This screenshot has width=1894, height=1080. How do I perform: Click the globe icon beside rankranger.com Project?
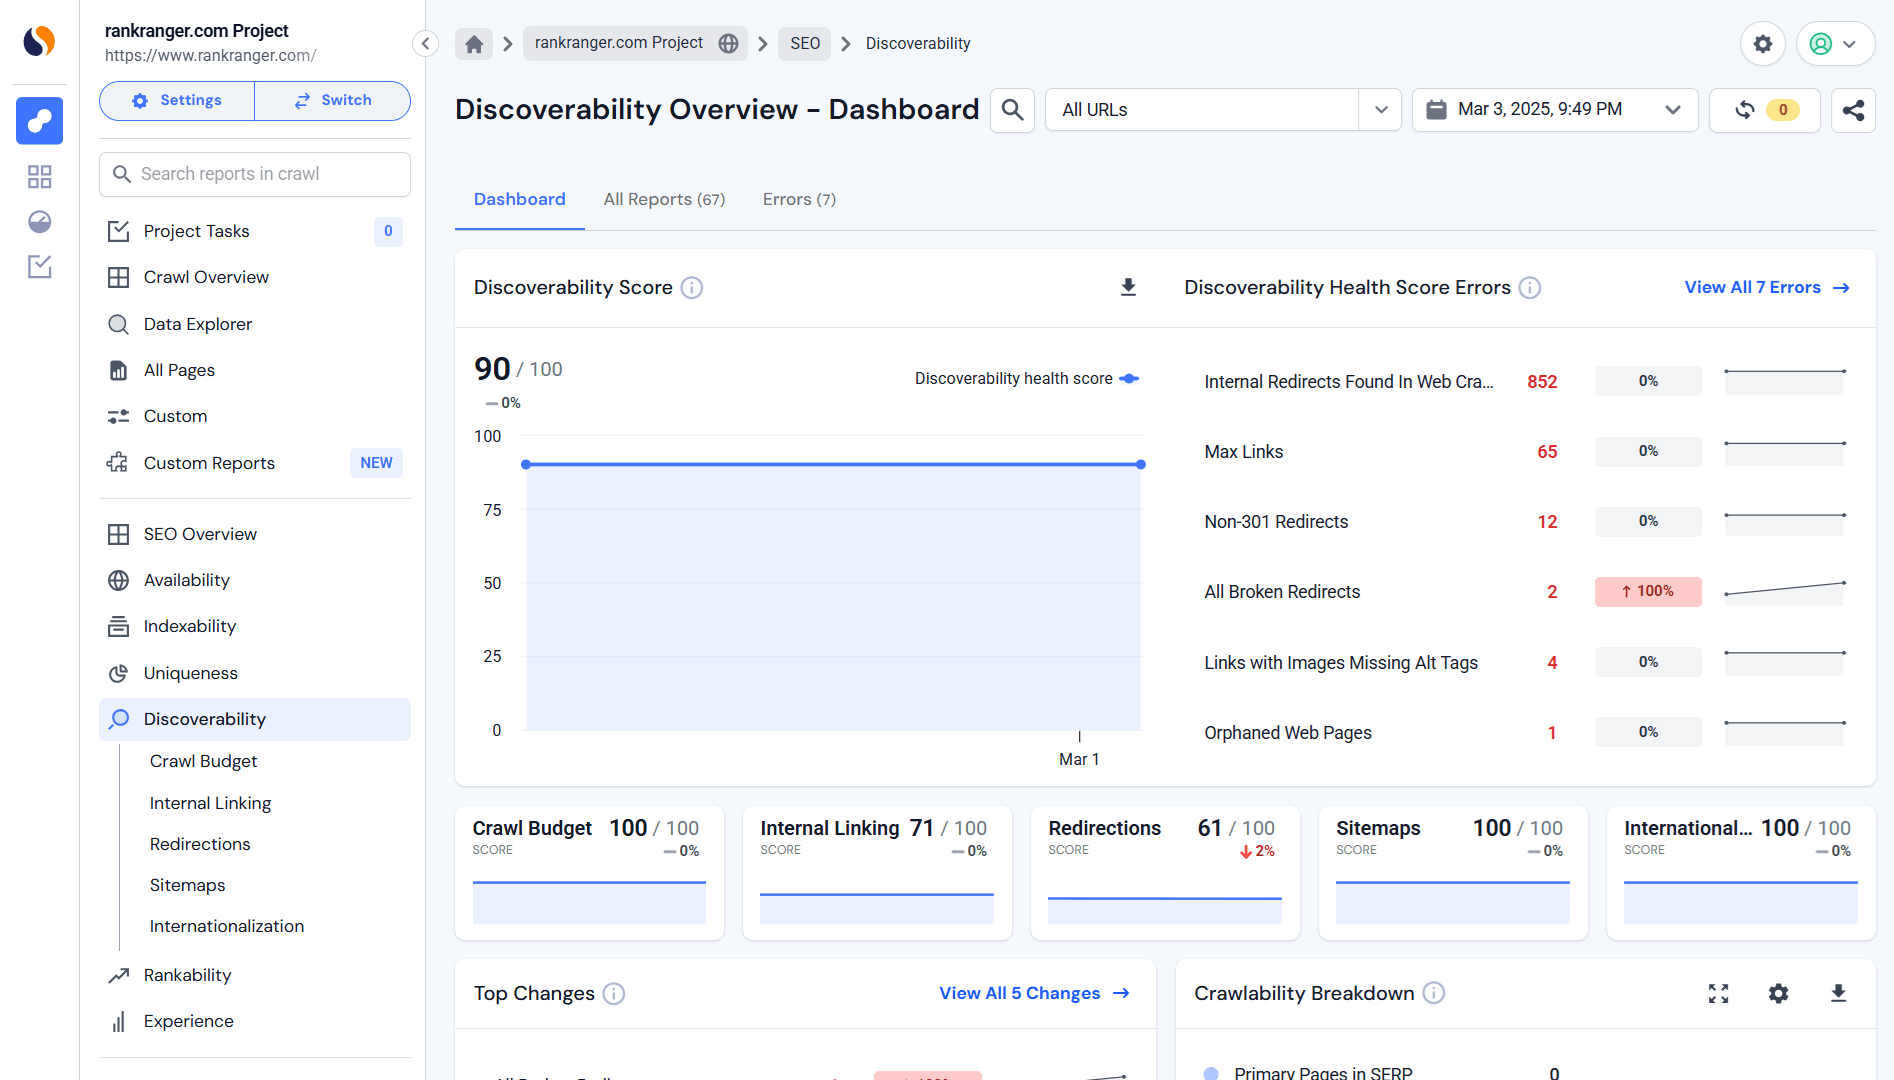728,43
